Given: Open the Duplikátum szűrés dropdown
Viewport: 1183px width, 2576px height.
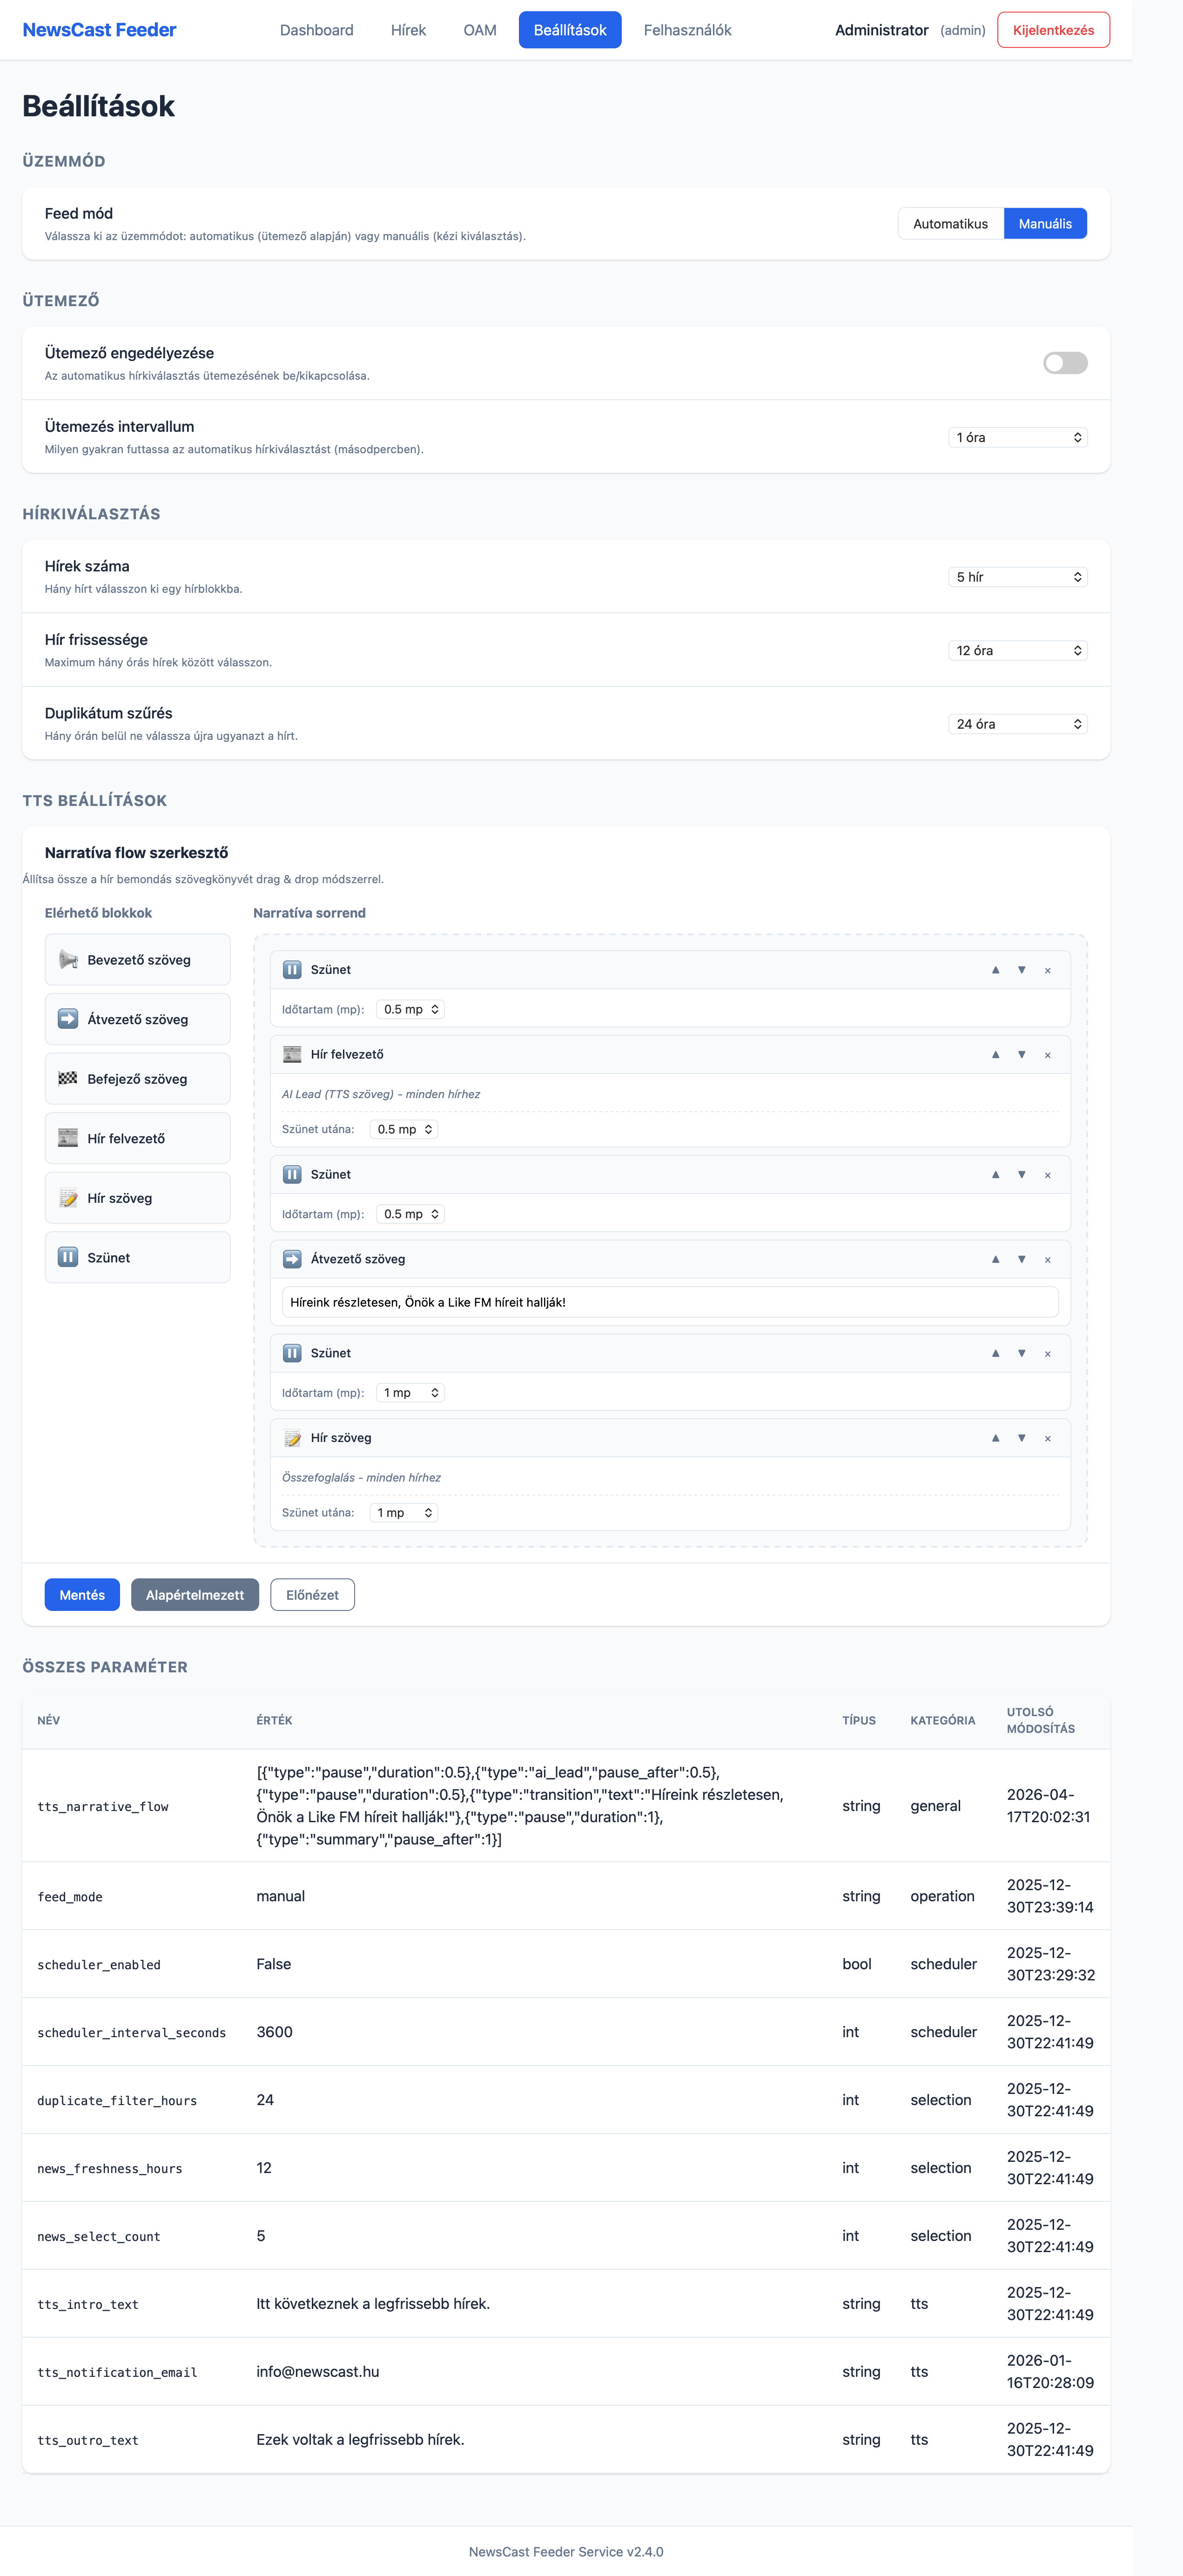Looking at the screenshot, I should point(1017,724).
